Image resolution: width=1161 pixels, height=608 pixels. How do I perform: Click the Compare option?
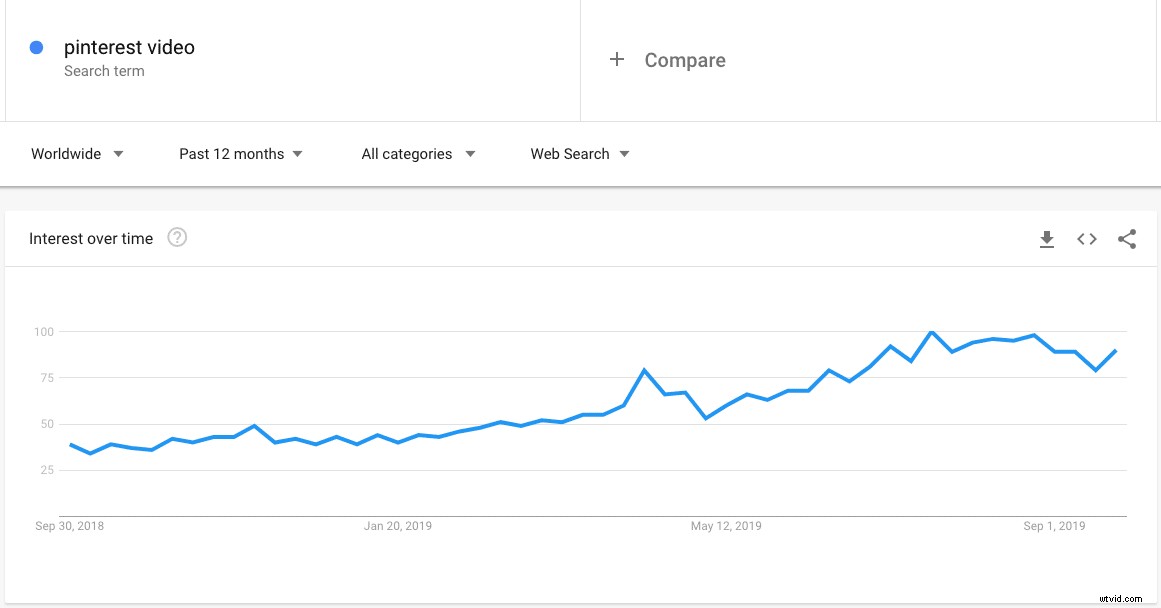coord(685,60)
